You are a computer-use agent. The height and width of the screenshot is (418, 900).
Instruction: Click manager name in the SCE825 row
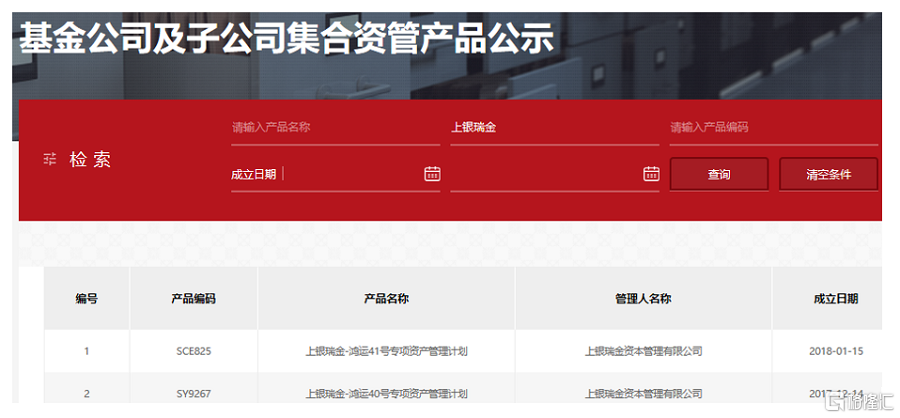coord(643,351)
